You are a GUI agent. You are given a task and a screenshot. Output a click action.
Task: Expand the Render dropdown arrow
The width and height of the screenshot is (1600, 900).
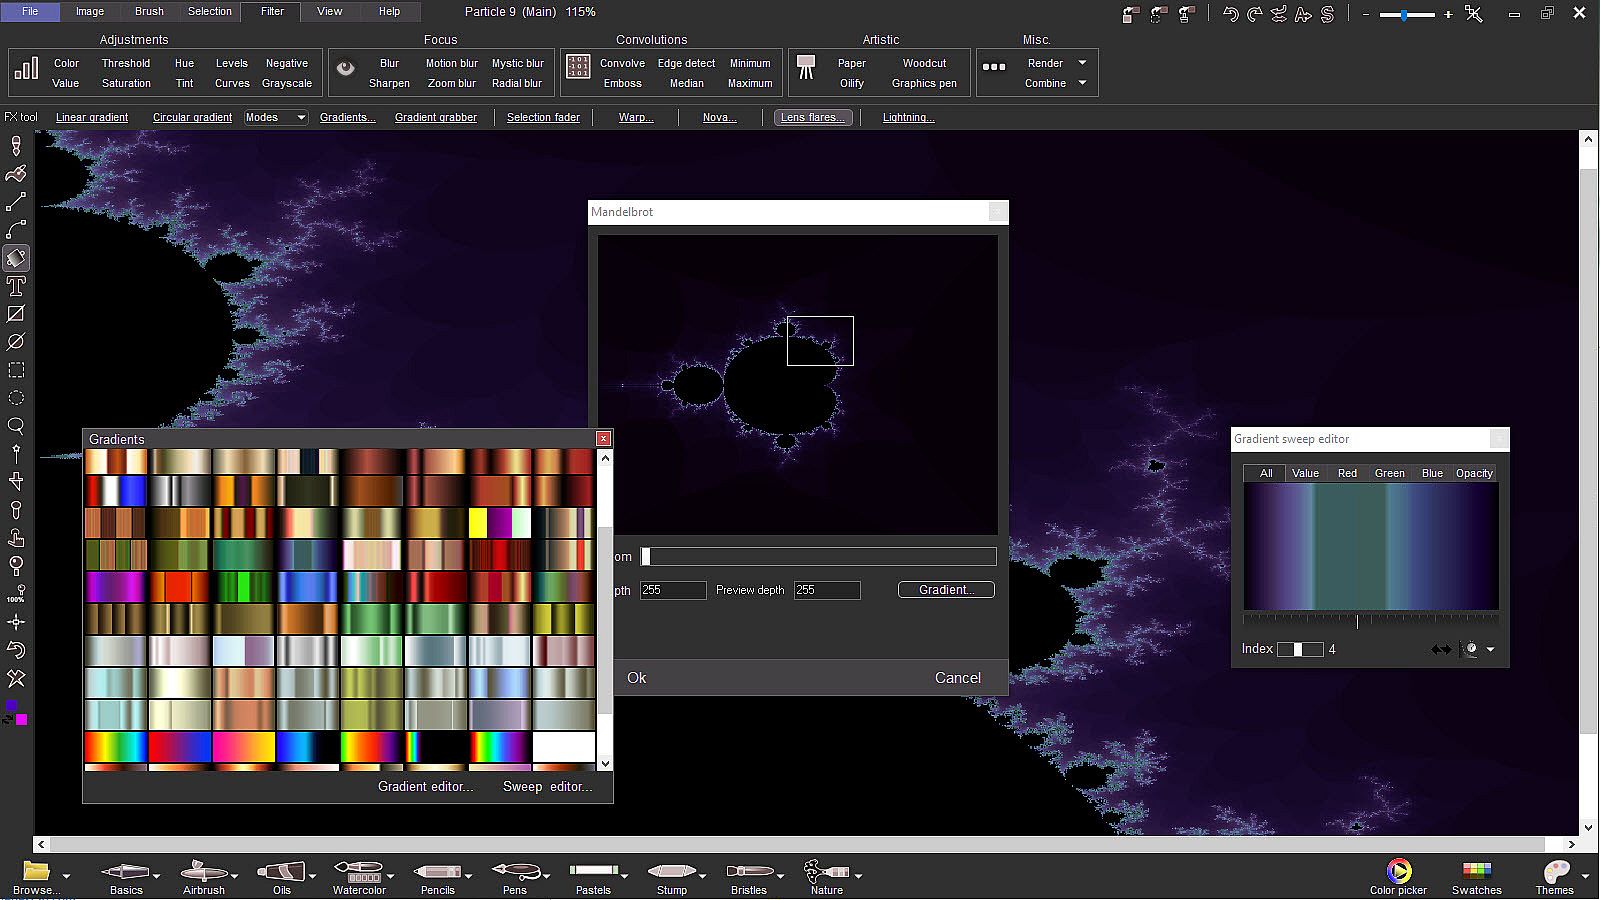pos(1082,63)
